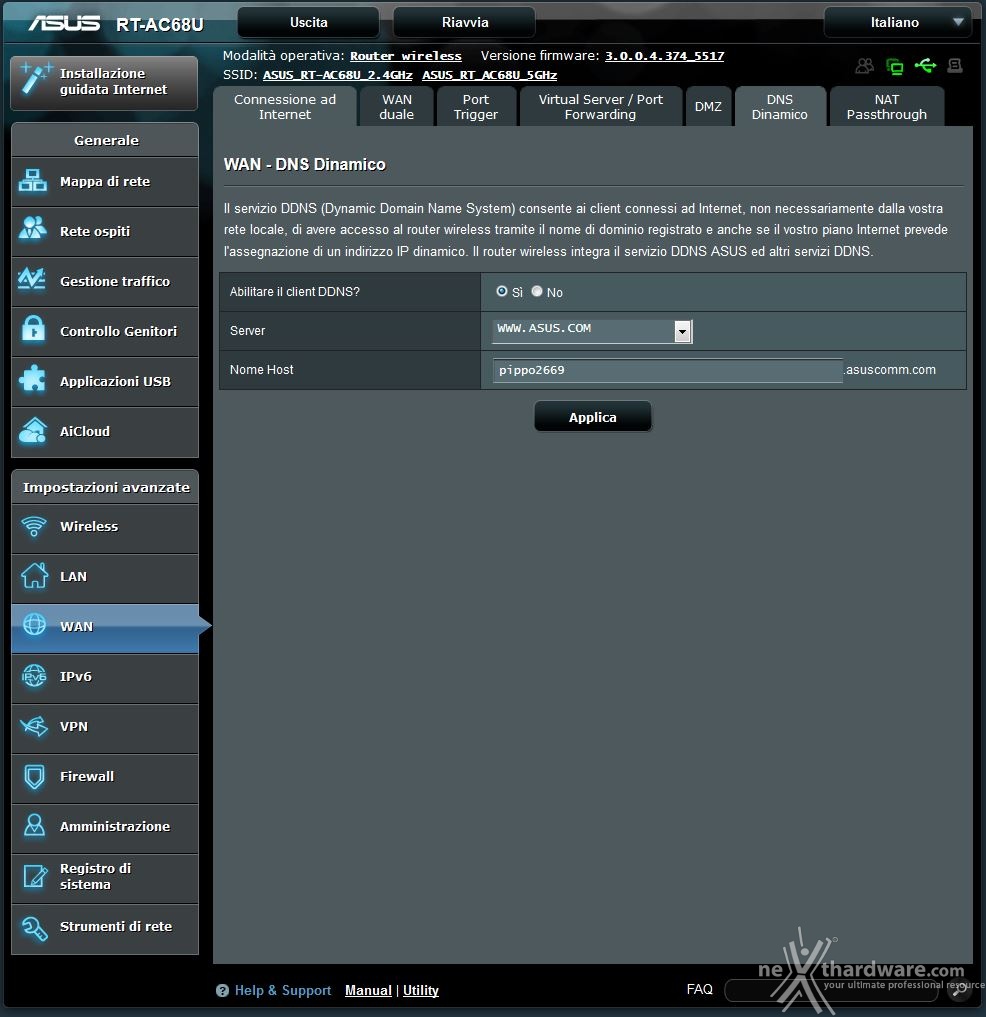Open the Server dropdown showing WWW.ASUS.COM
Image resolution: width=986 pixels, height=1017 pixels.
592,331
